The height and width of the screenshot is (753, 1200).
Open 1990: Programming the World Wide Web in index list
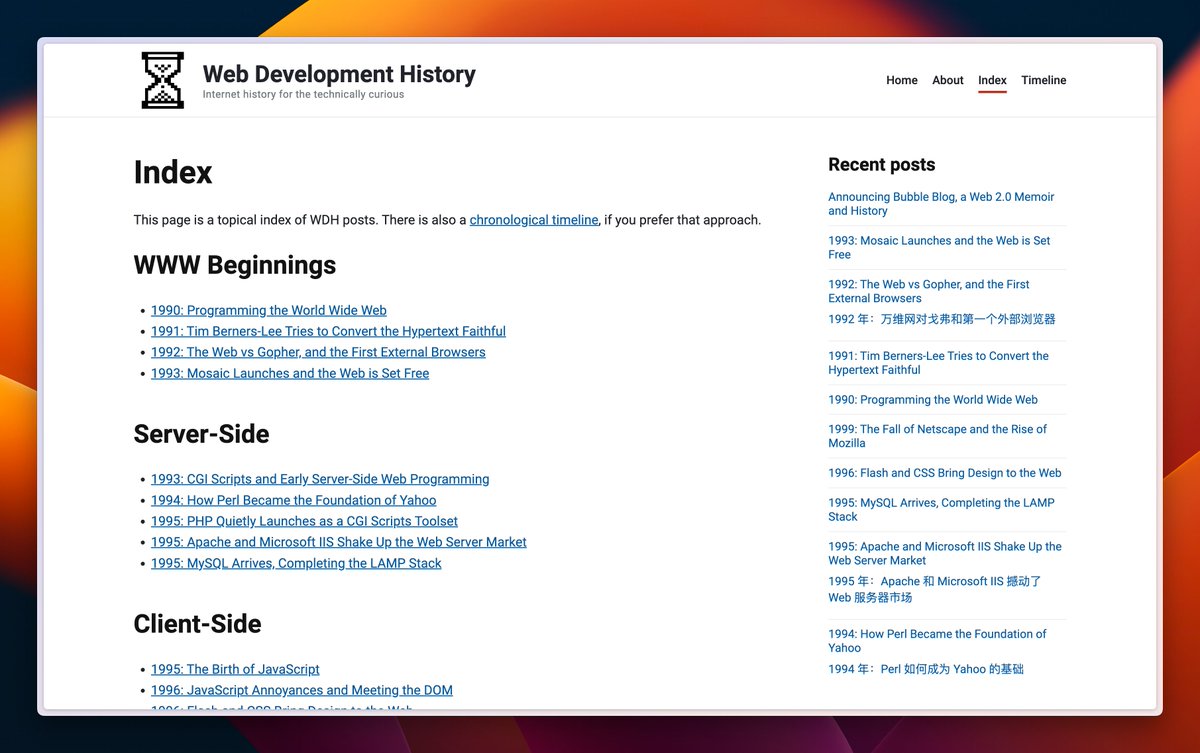point(269,310)
